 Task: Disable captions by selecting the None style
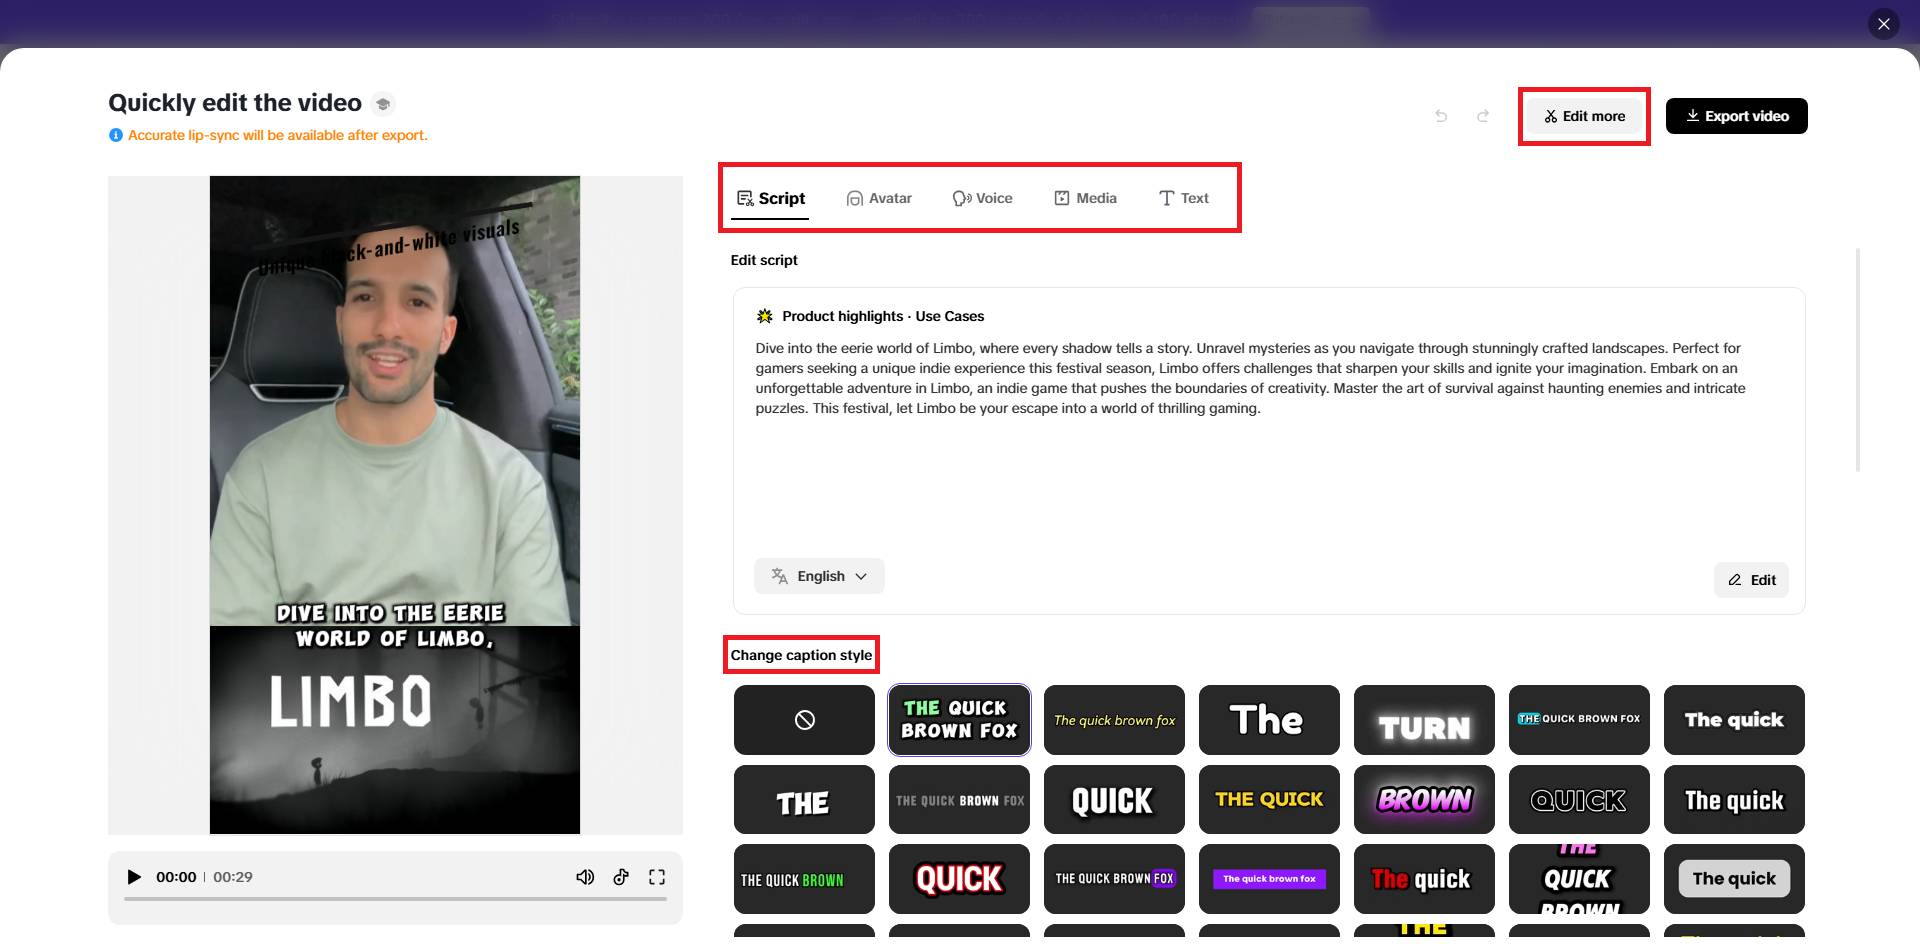coord(803,719)
